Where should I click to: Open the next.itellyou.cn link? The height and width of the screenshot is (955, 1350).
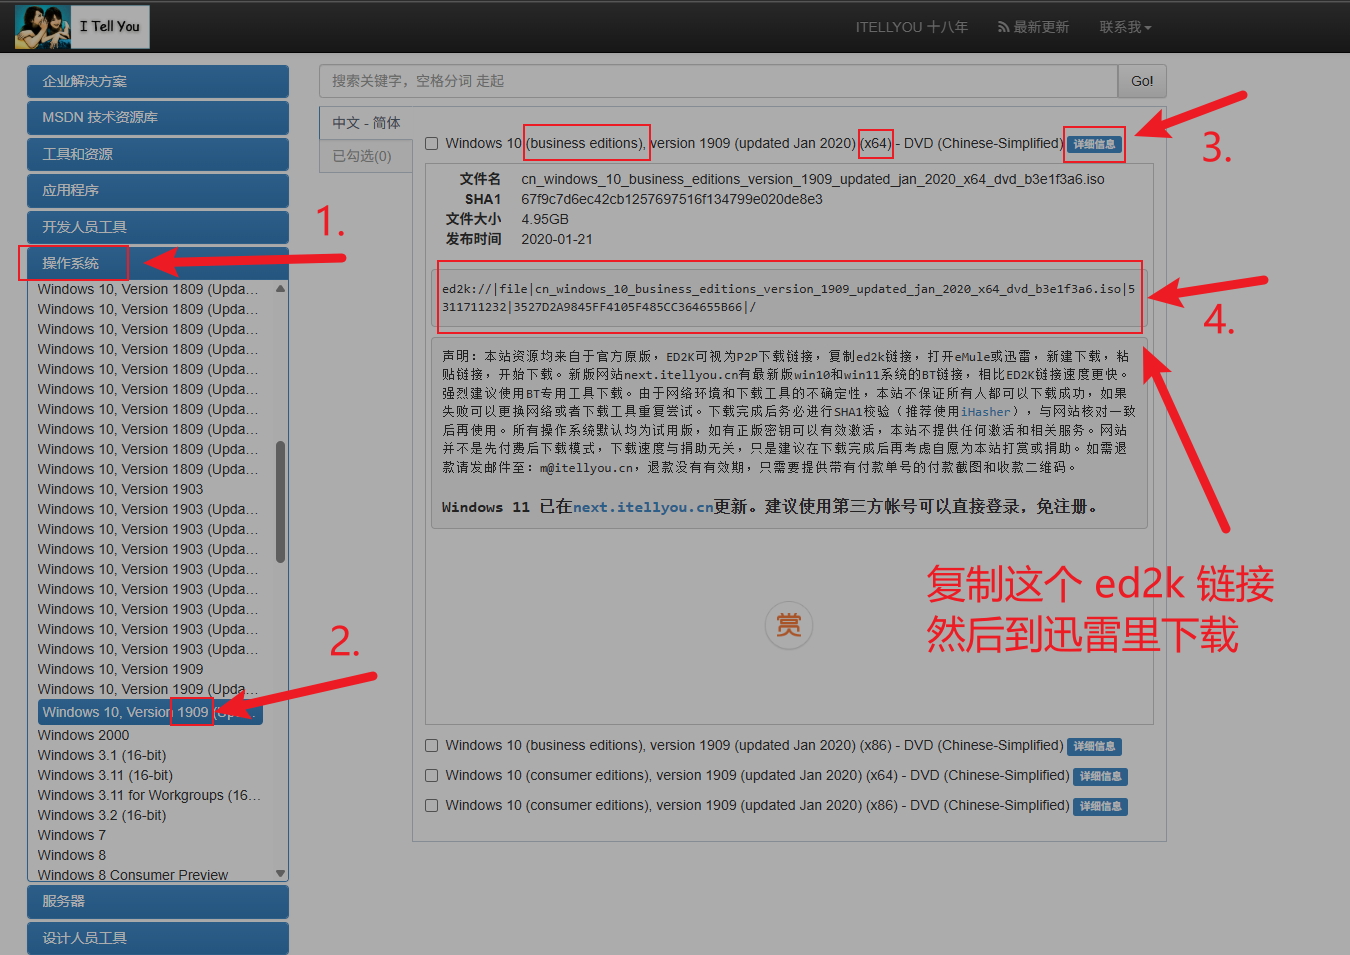(643, 508)
